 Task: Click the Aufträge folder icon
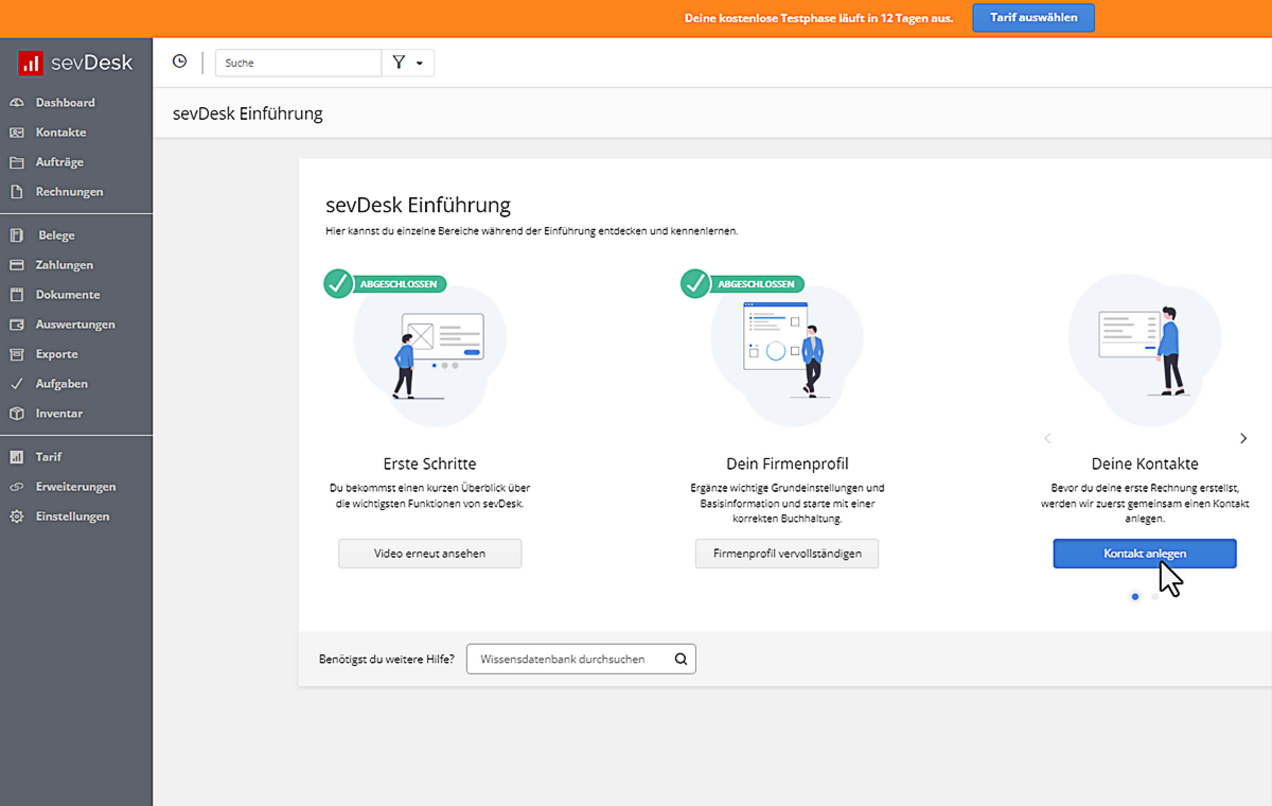point(17,162)
